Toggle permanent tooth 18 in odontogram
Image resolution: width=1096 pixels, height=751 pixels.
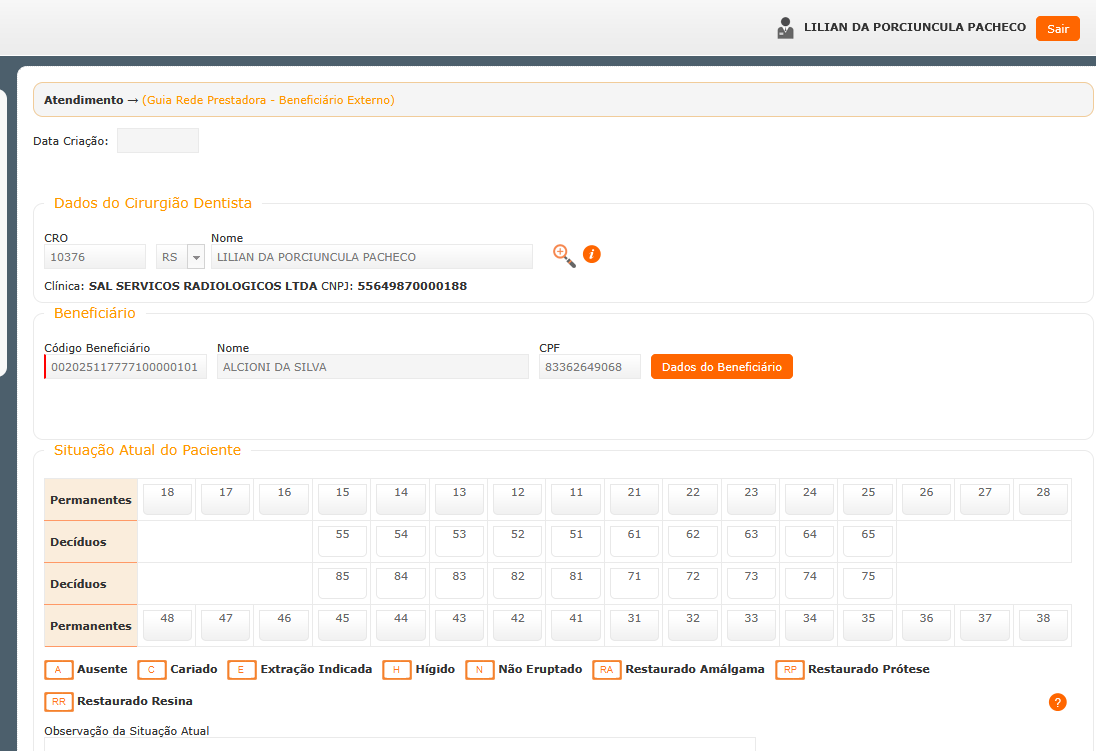click(167, 499)
